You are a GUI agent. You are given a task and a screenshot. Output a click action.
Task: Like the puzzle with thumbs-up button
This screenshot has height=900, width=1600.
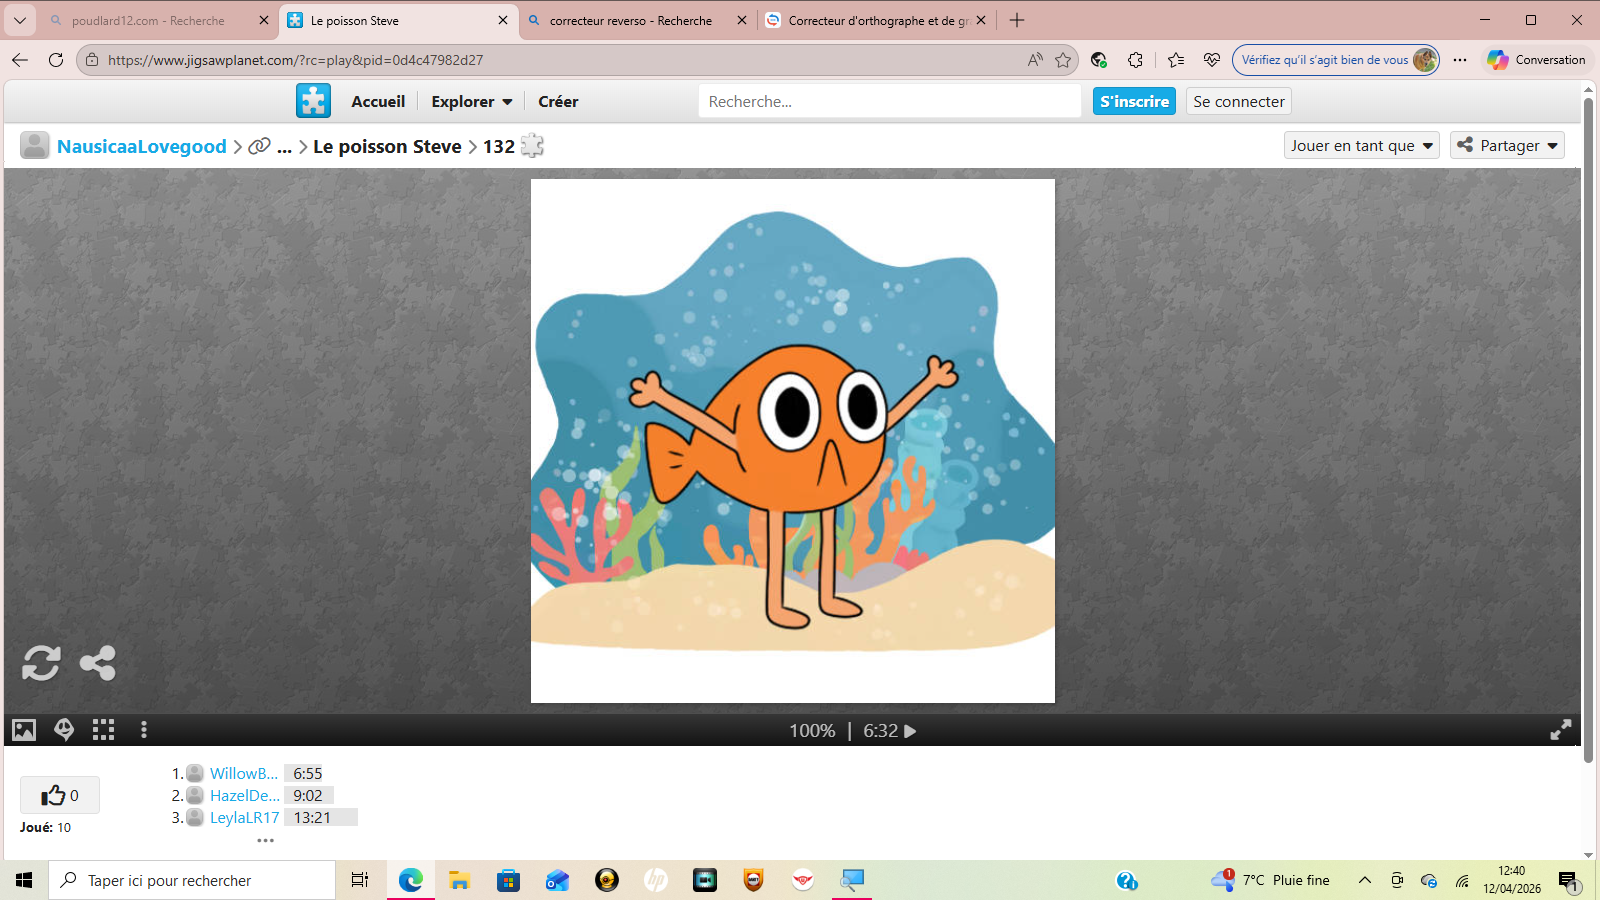(x=59, y=795)
